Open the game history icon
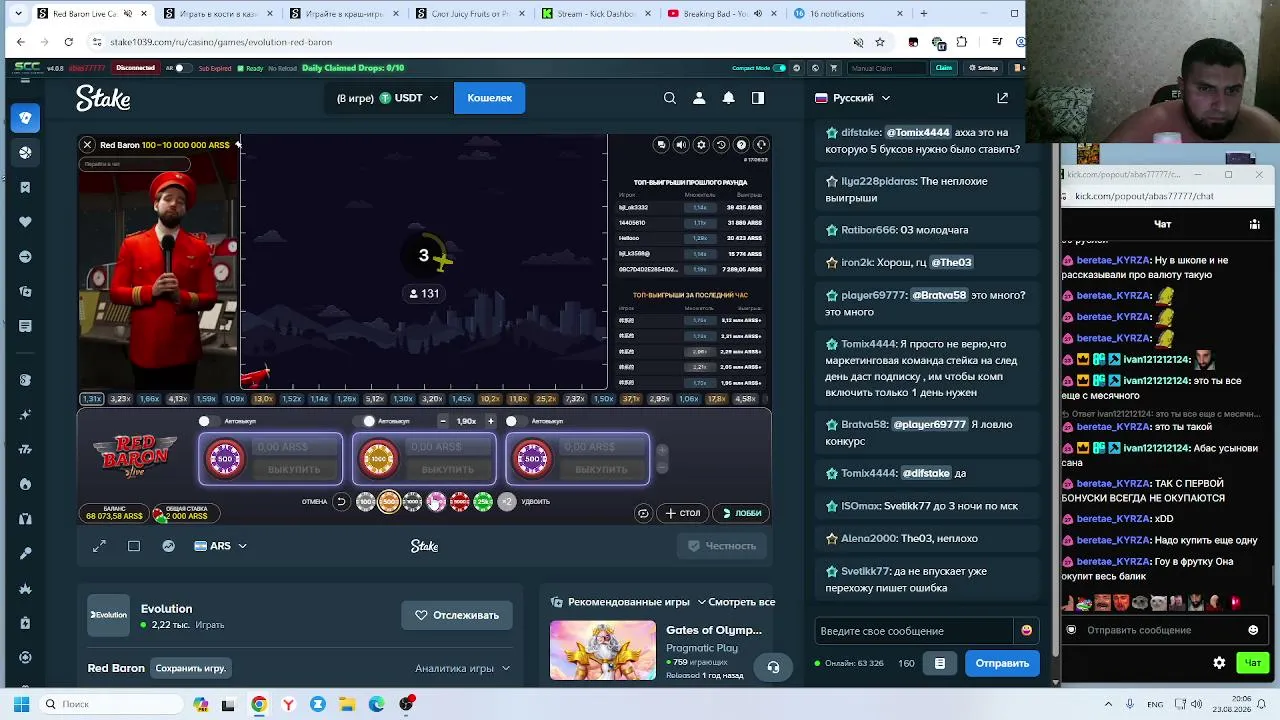This screenshot has width=1280, height=720. 721,145
